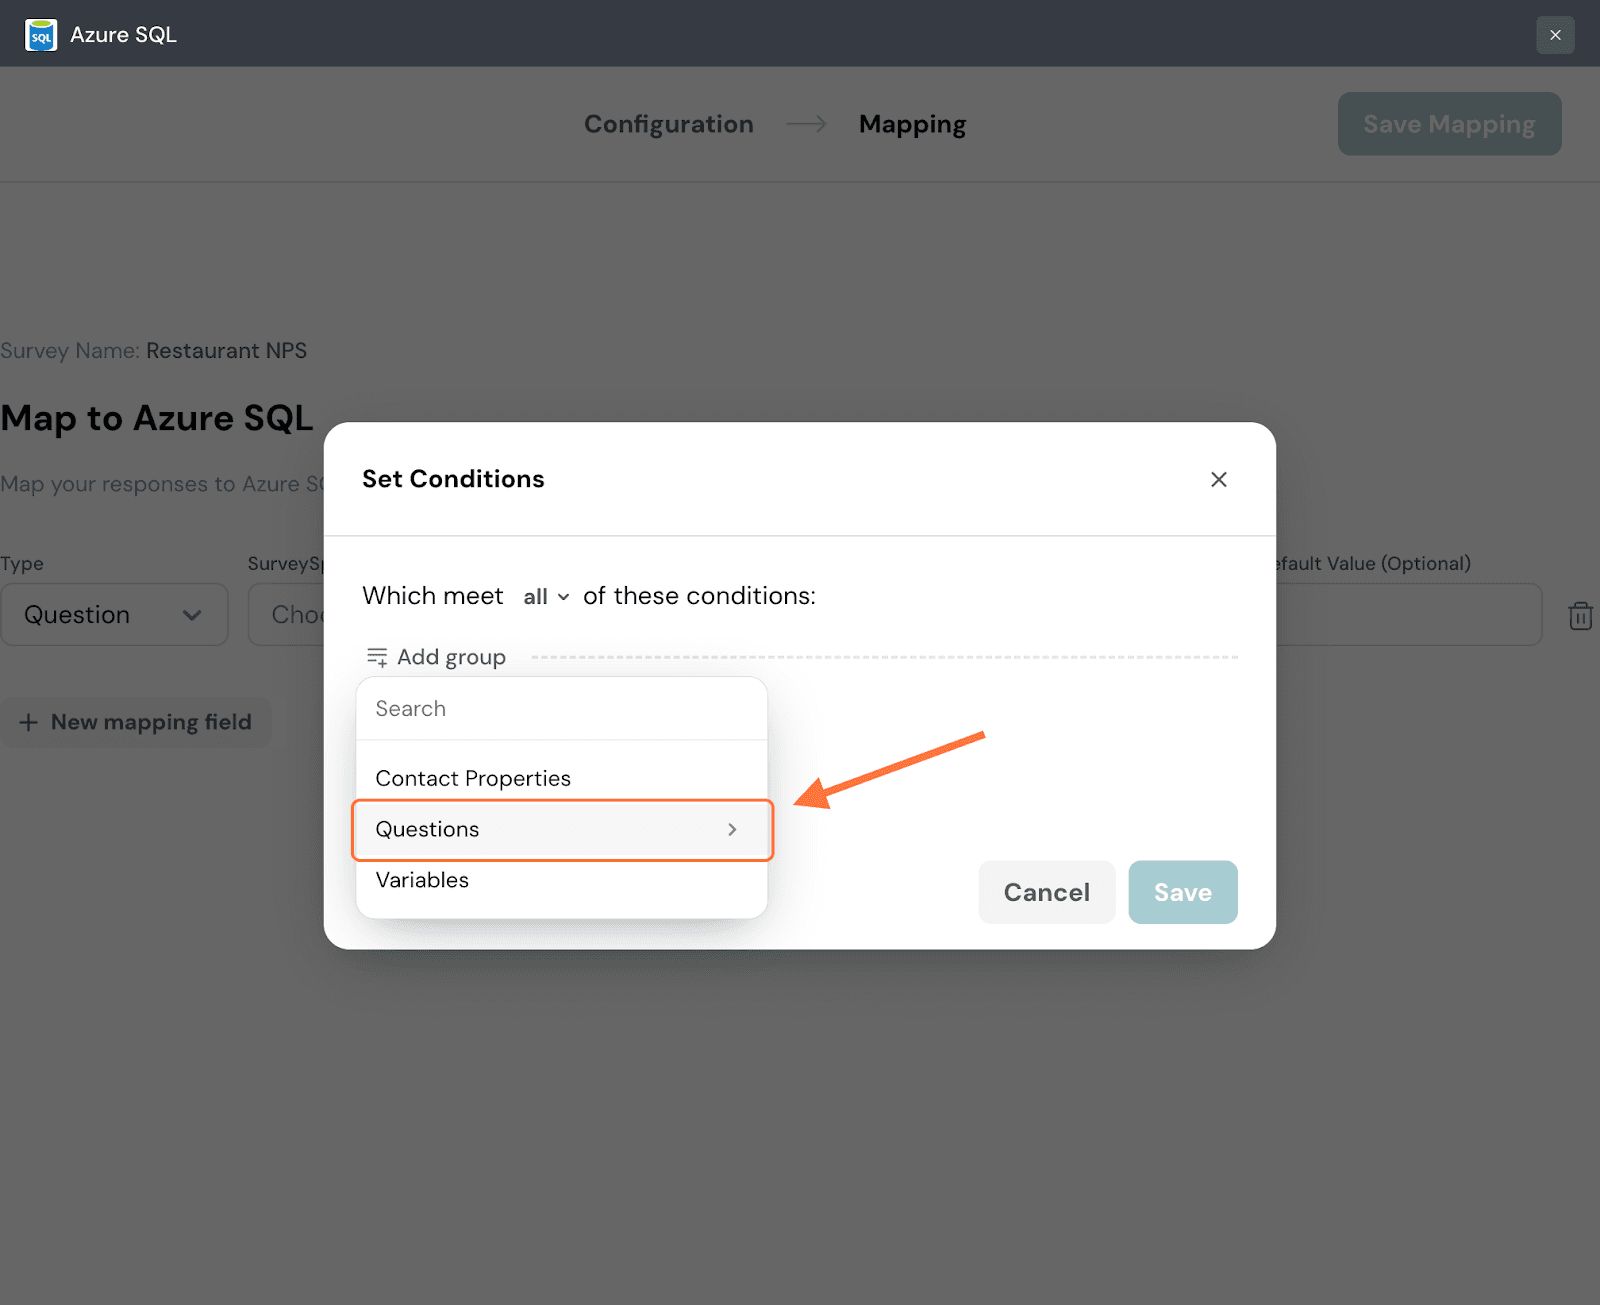Click the Azure SQL logo icon

[41, 35]
